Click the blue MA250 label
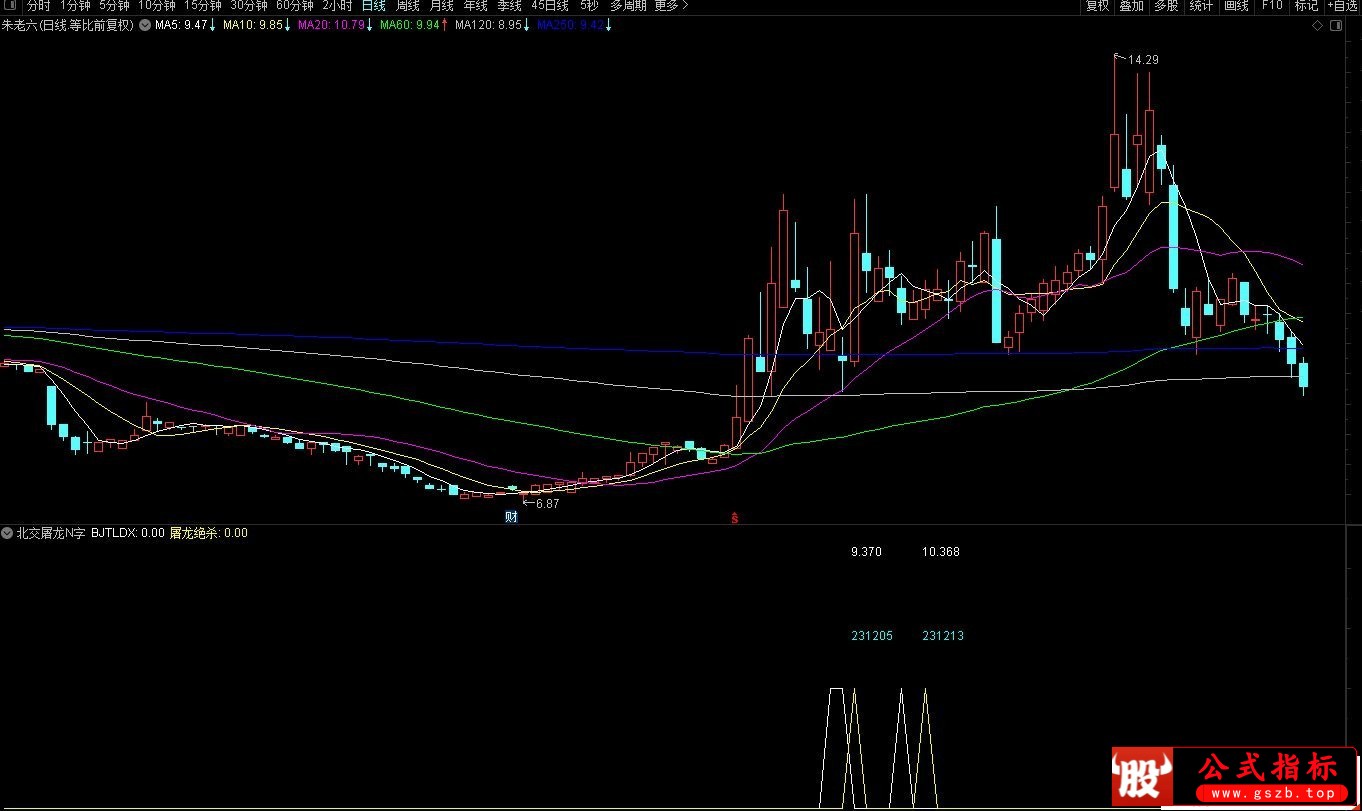The width and height of the screenshot is (1362, 811). click(x=570, y=26)
